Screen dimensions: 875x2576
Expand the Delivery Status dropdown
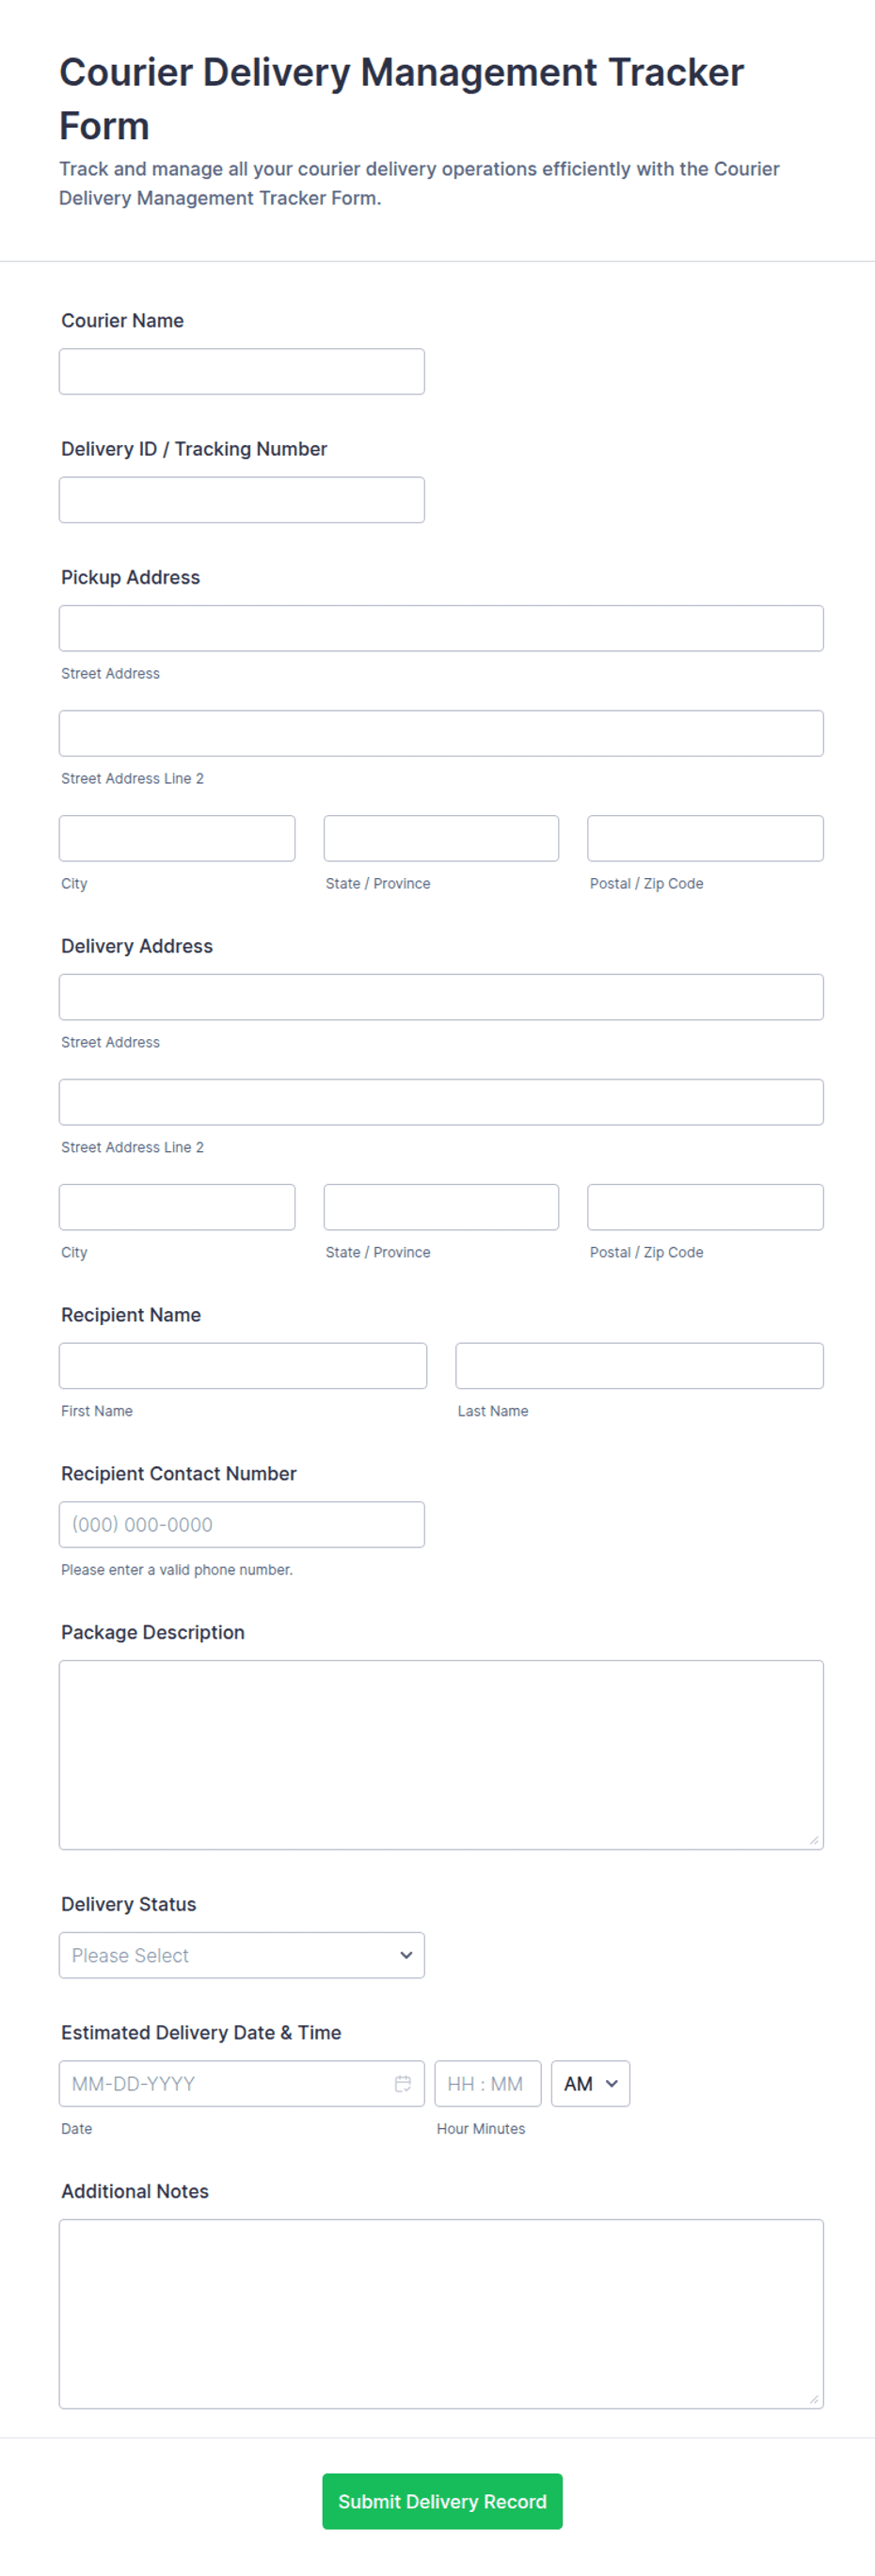tap(242, 1955)
